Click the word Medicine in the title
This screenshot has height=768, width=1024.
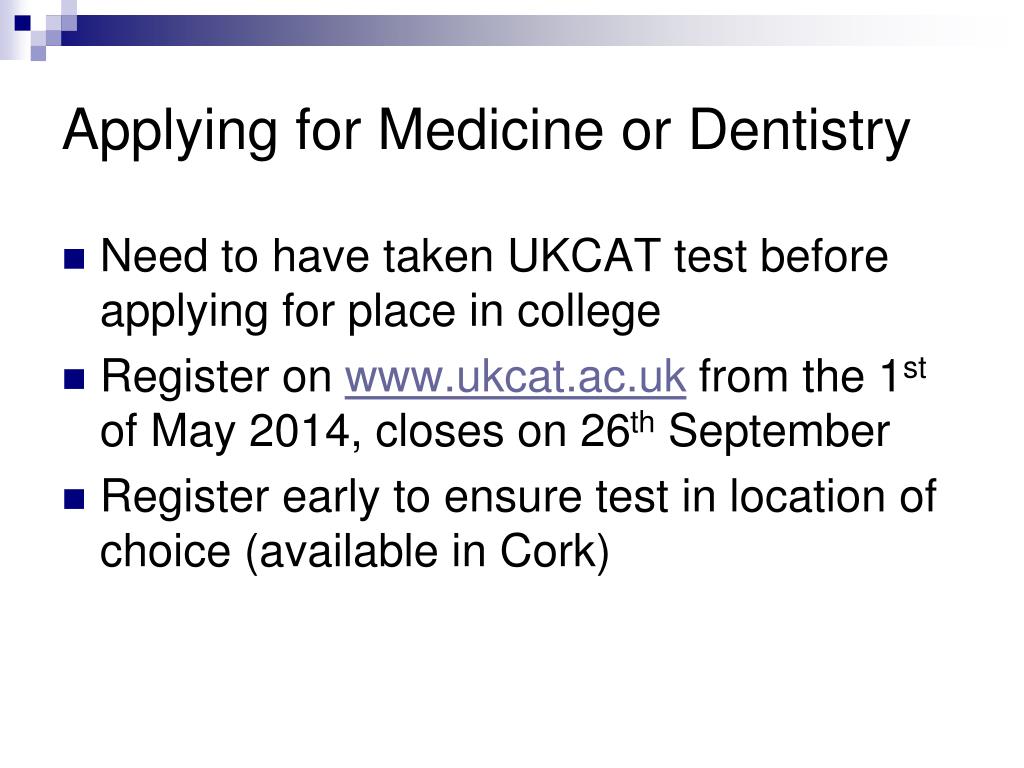click(x=490, y=129)
